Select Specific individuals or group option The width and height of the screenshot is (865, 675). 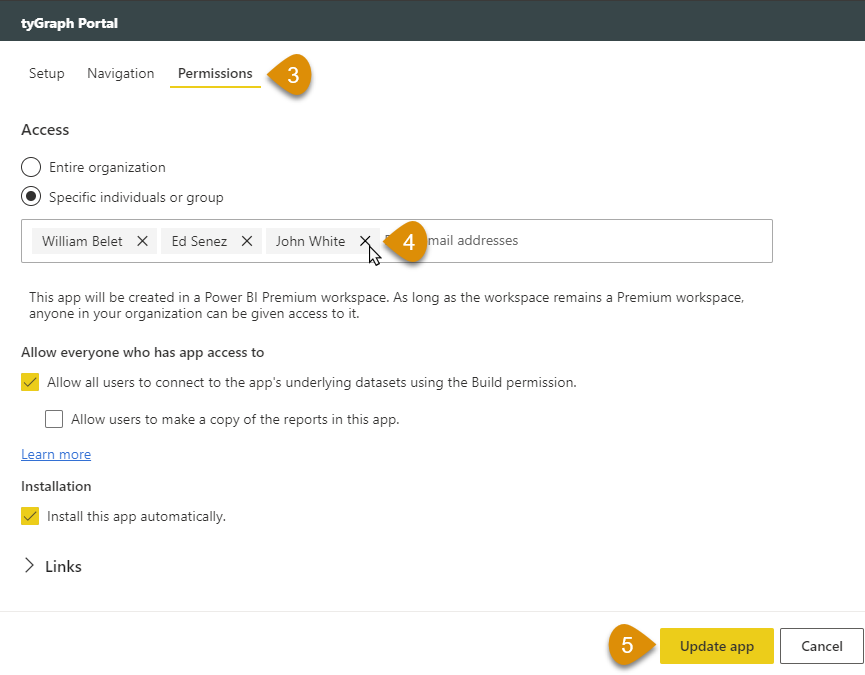click(x=31, y=197)
